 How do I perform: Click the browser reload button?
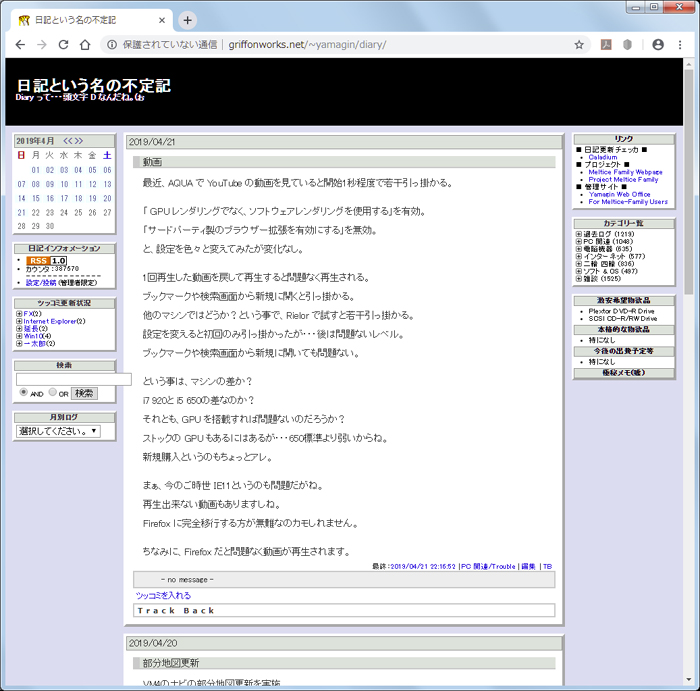pos(63,45)
